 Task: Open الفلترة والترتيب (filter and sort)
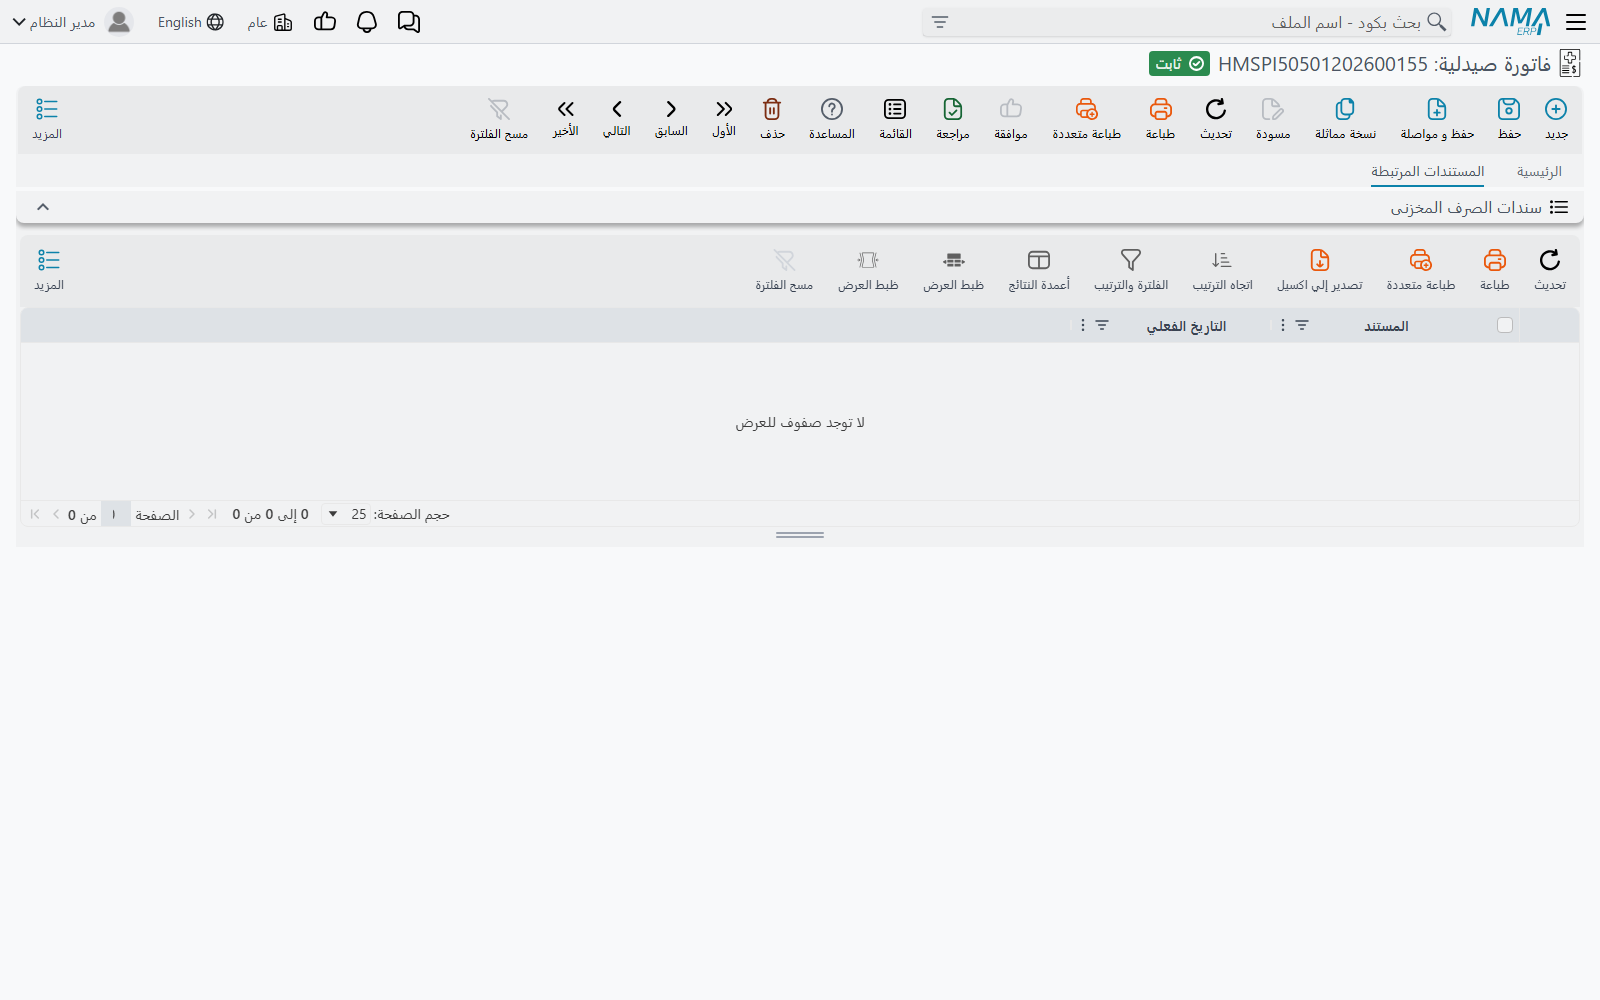tap(1131, 260)
